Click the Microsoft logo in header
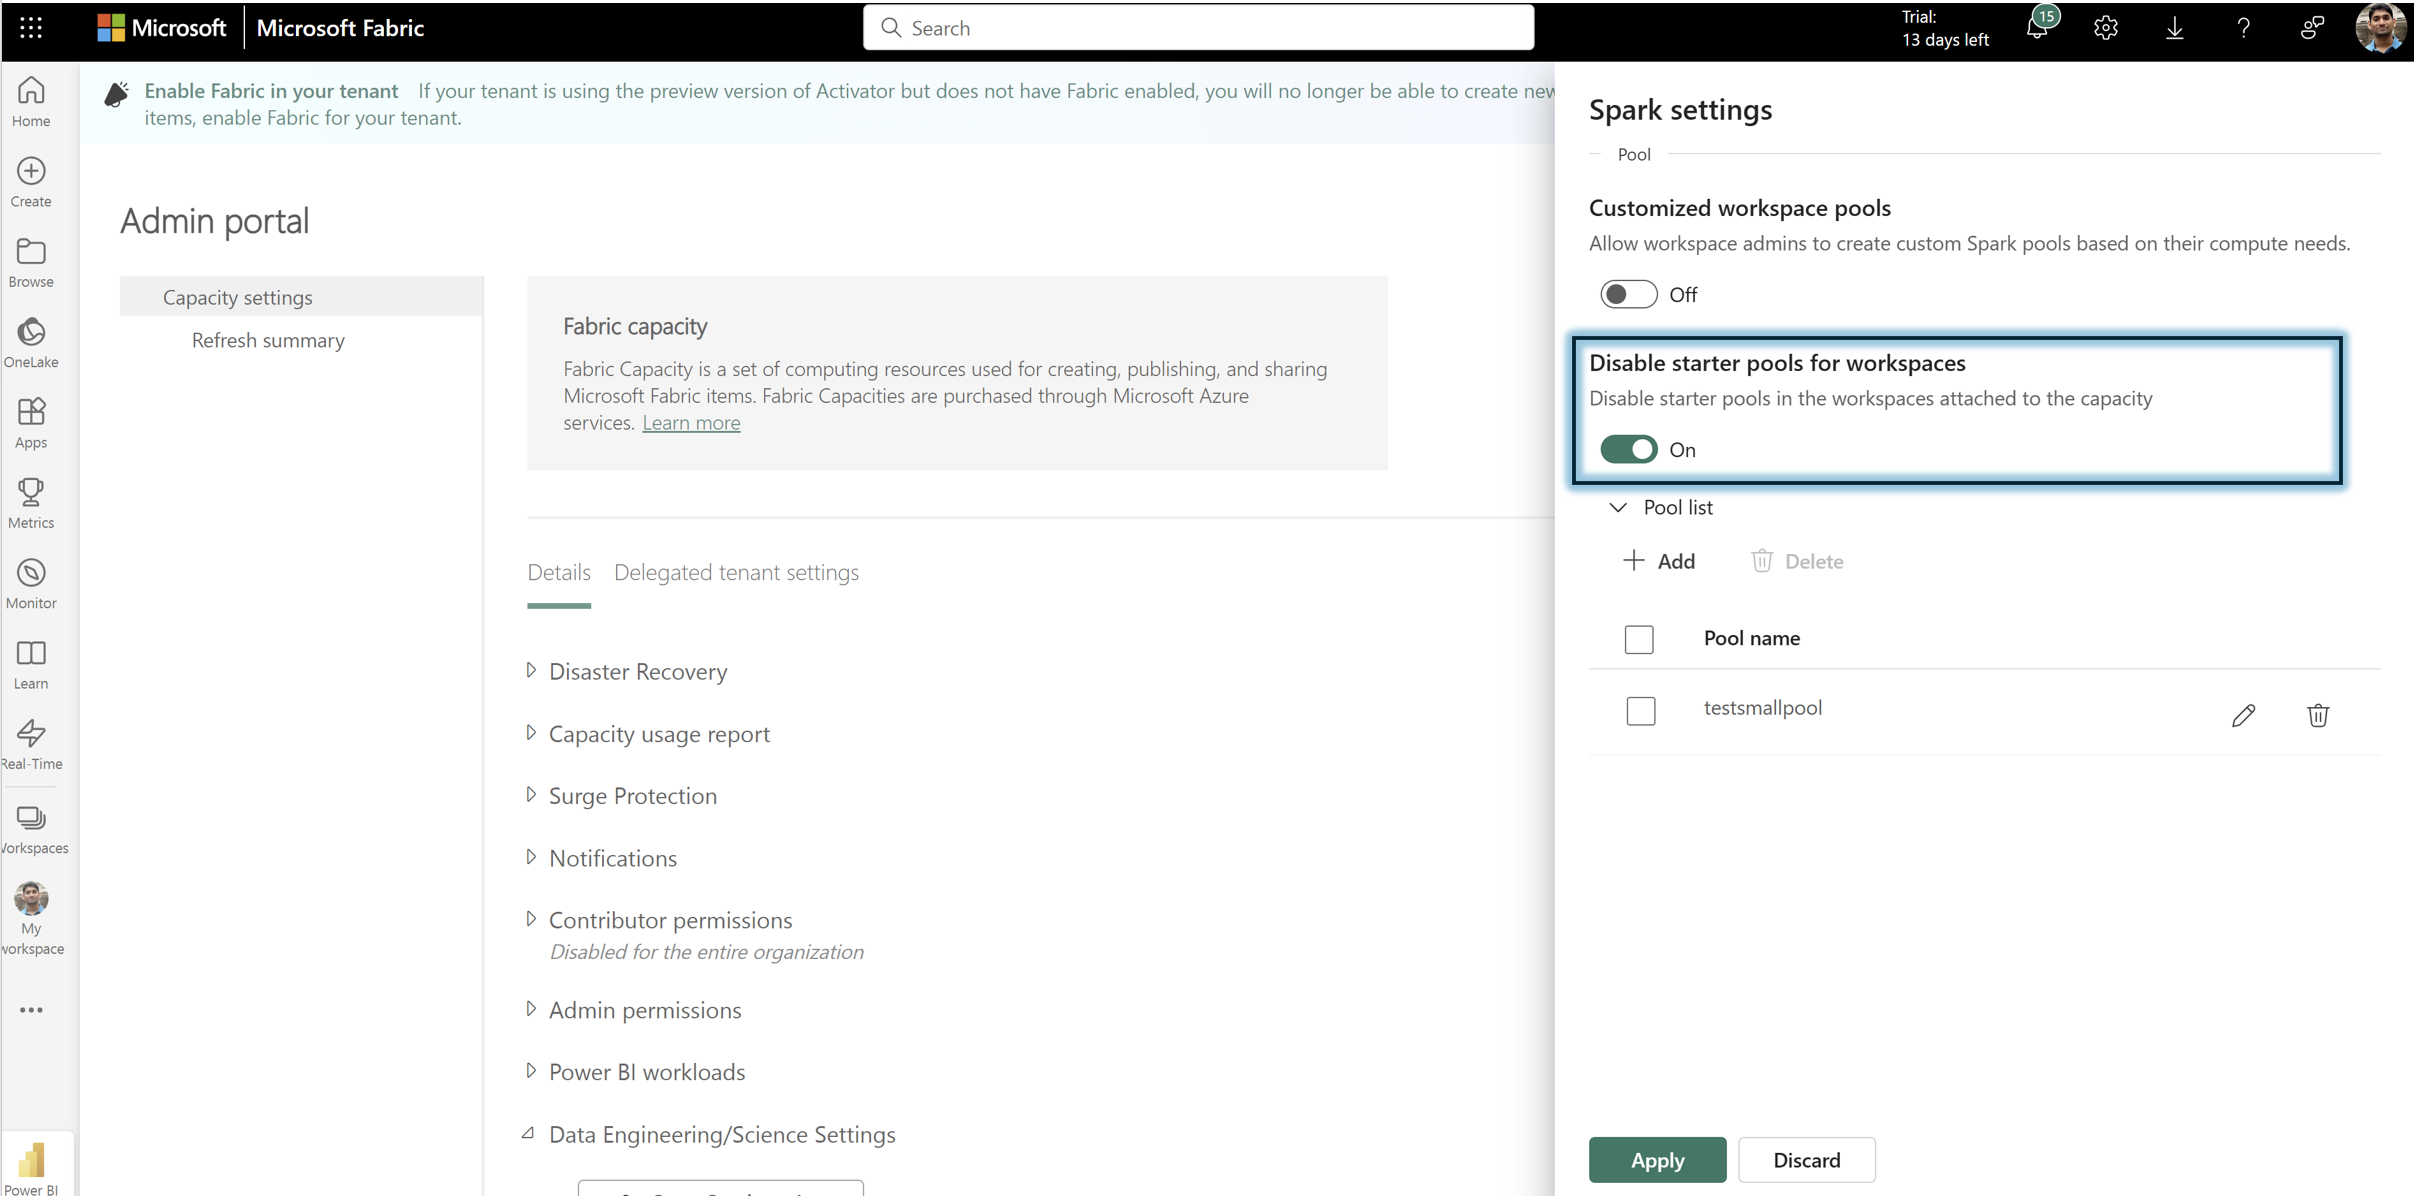The width and height of the screenshot is (2414, 1196). click(x=162, y=28)
